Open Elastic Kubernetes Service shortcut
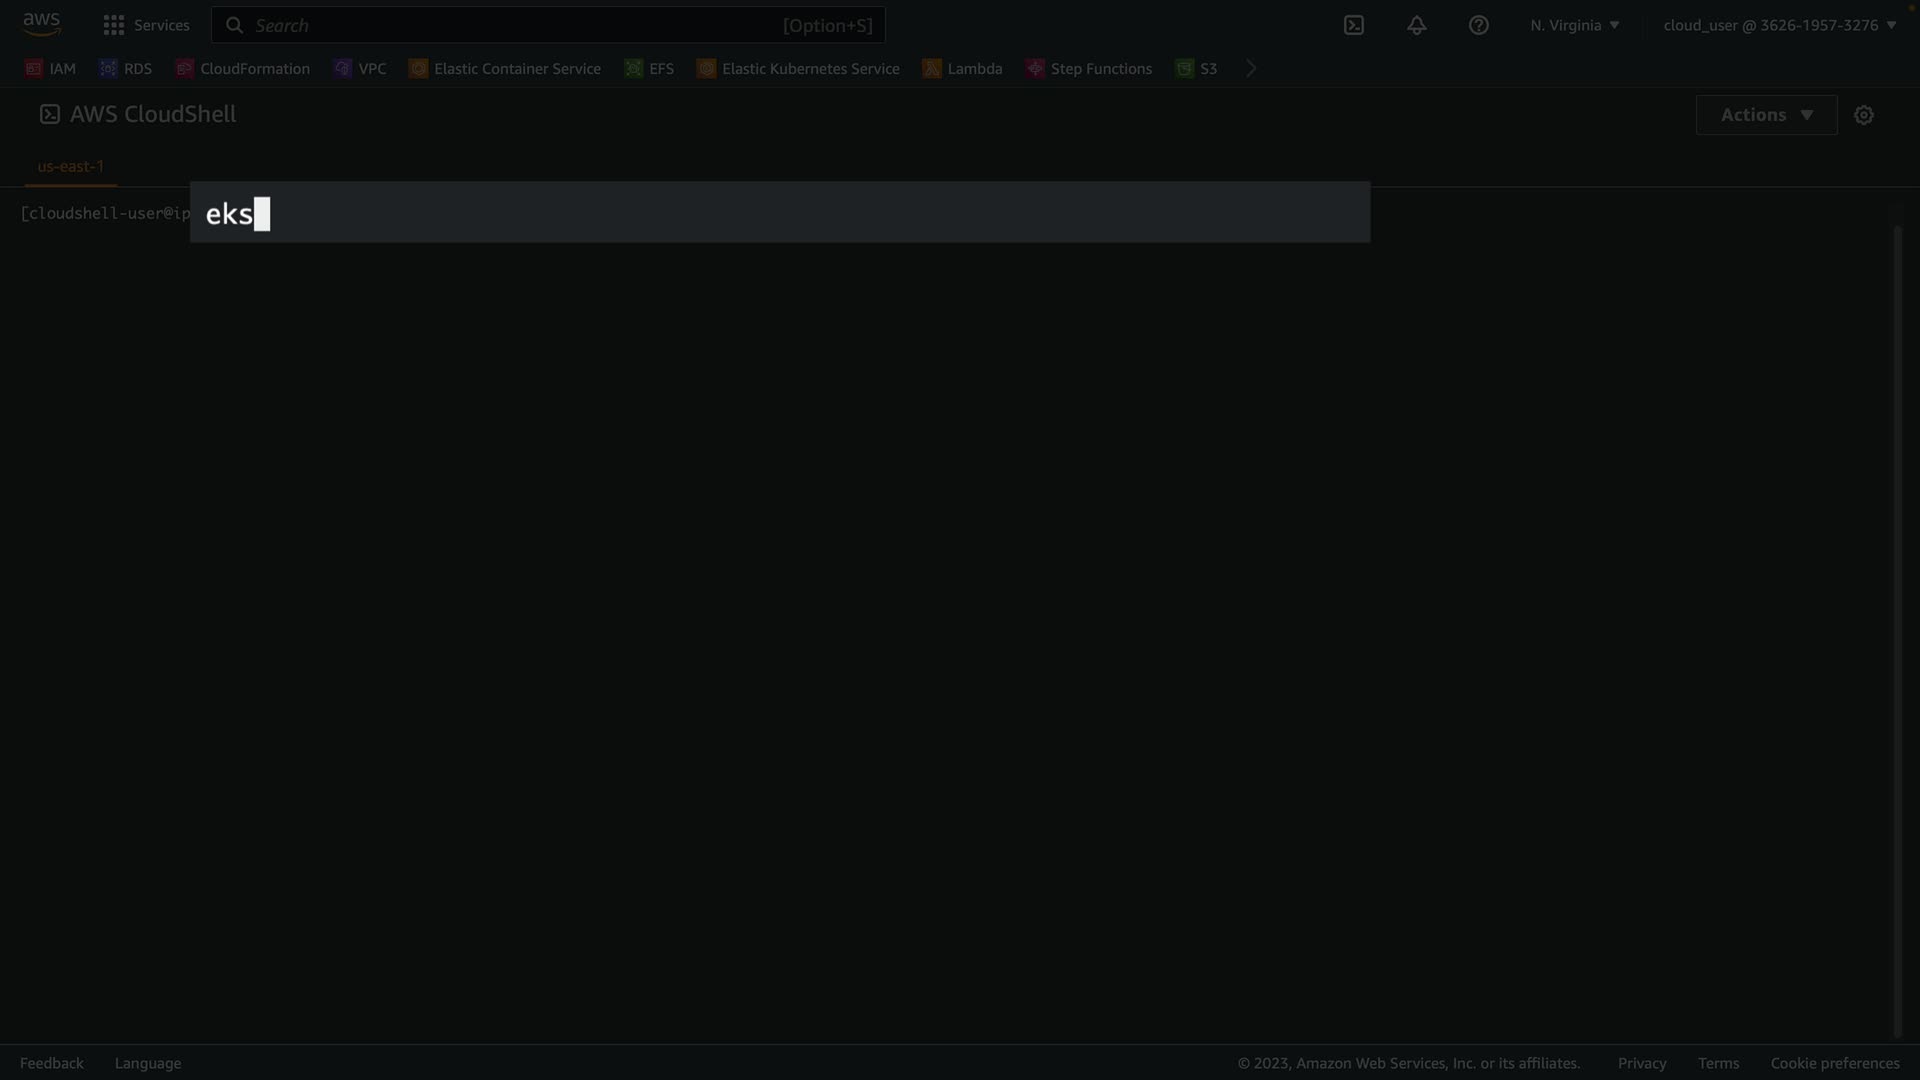 (x=798, y=69)
